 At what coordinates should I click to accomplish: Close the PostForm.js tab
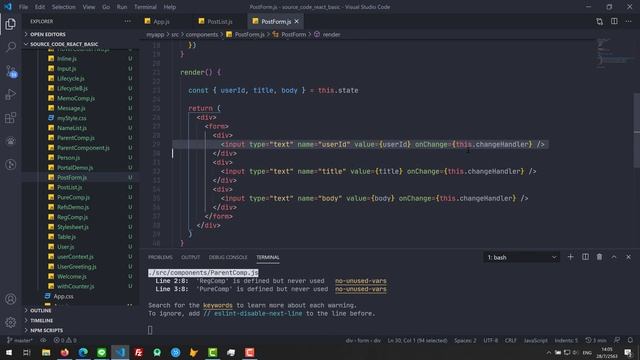[x=297, y=21]
